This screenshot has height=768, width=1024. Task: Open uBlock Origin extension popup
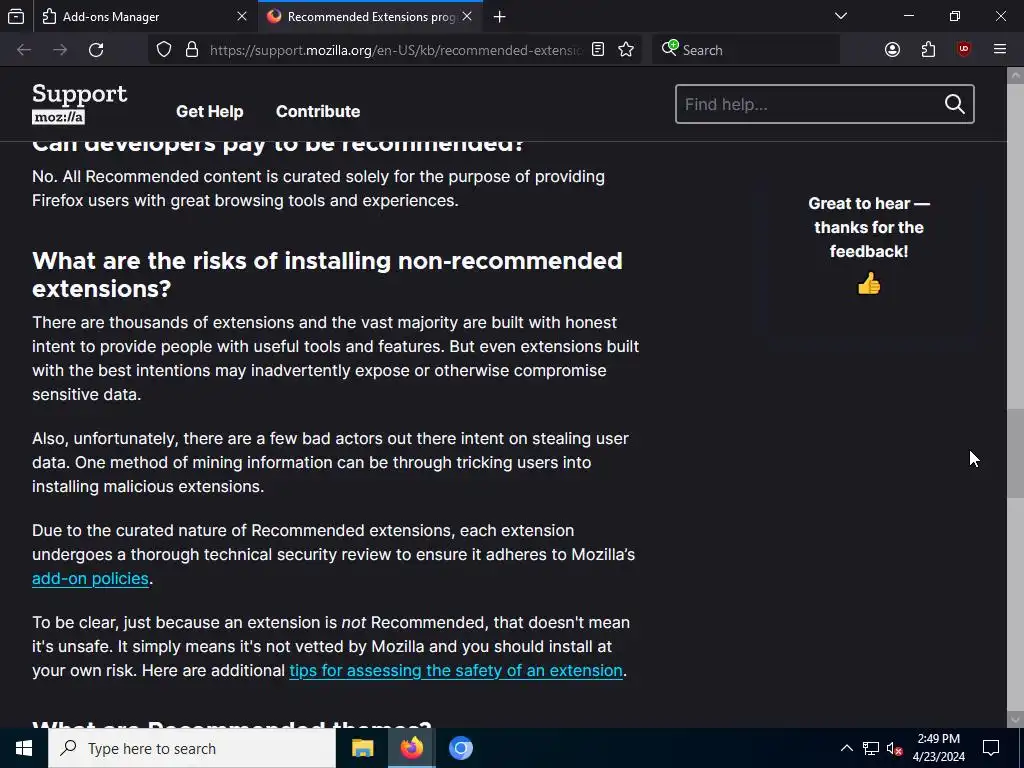pos(964,50)
